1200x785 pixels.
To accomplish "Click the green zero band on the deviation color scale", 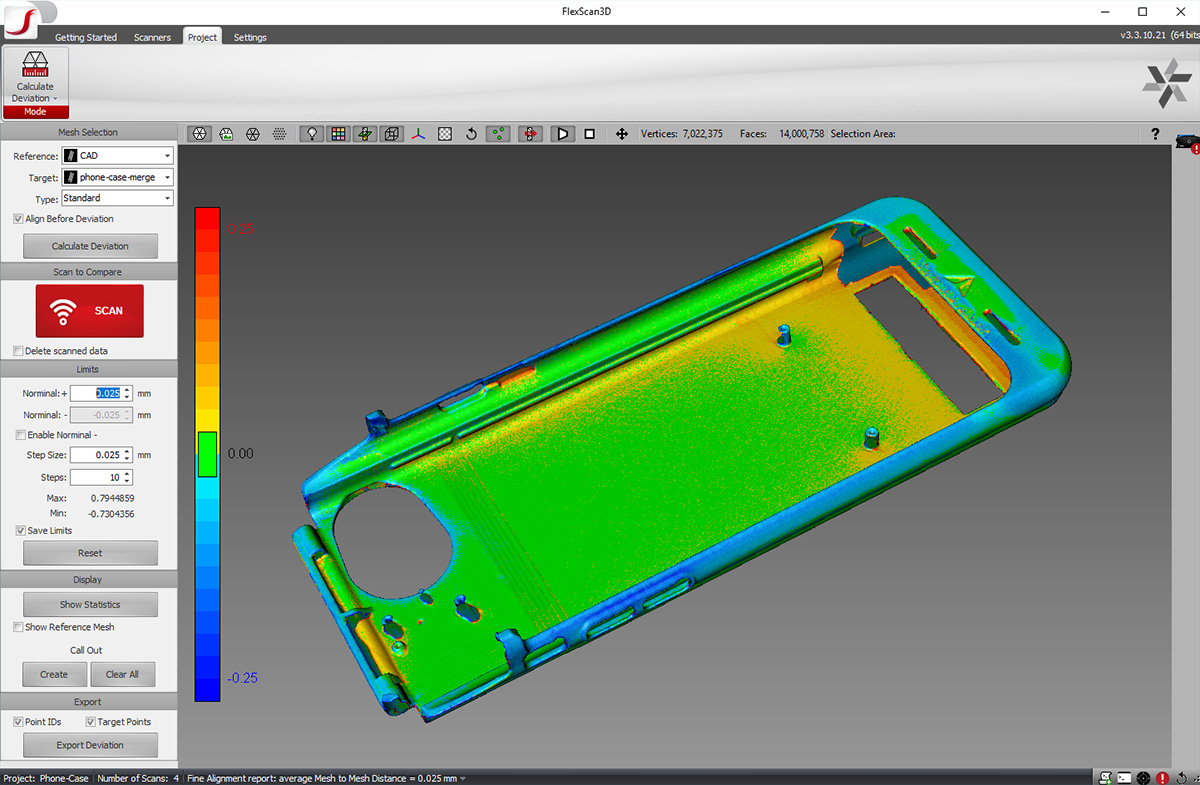I will pyautogui.click(x=207, y=453).
